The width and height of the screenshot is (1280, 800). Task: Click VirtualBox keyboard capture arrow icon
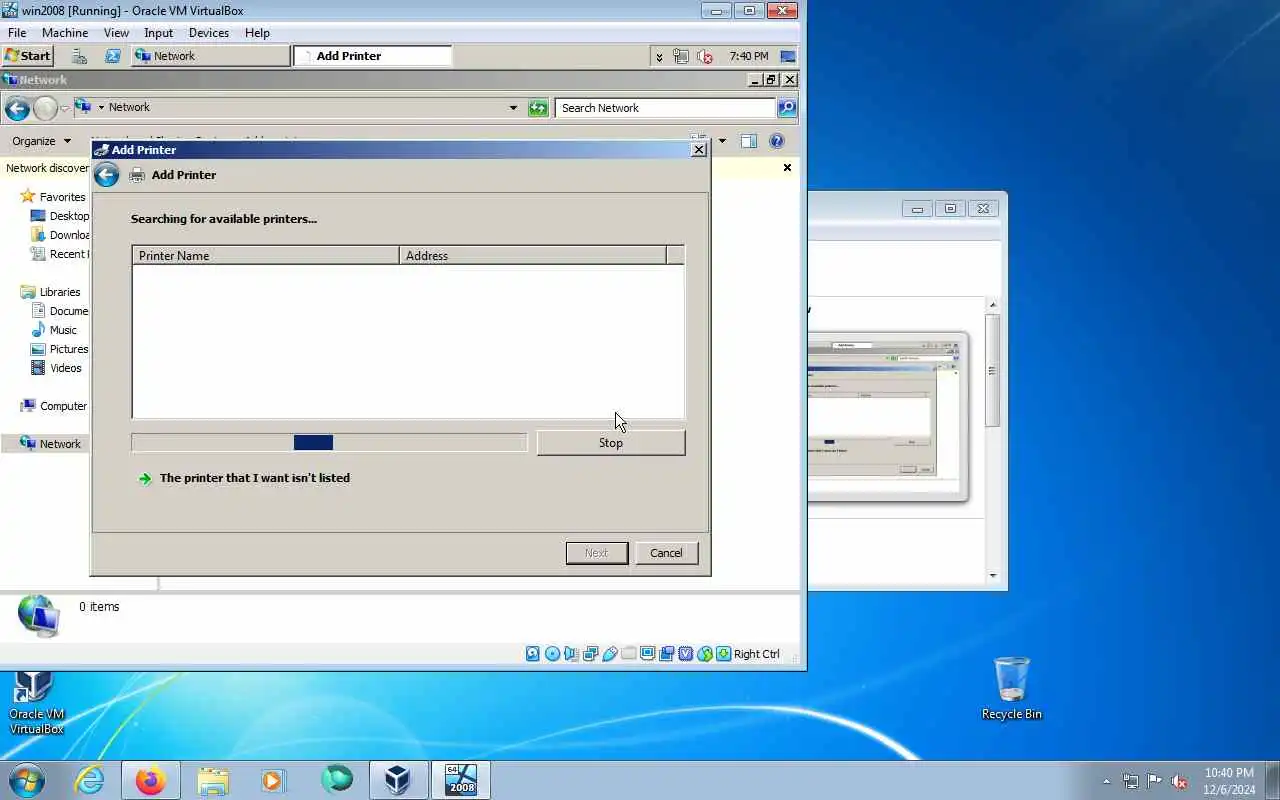click(723, 654)
